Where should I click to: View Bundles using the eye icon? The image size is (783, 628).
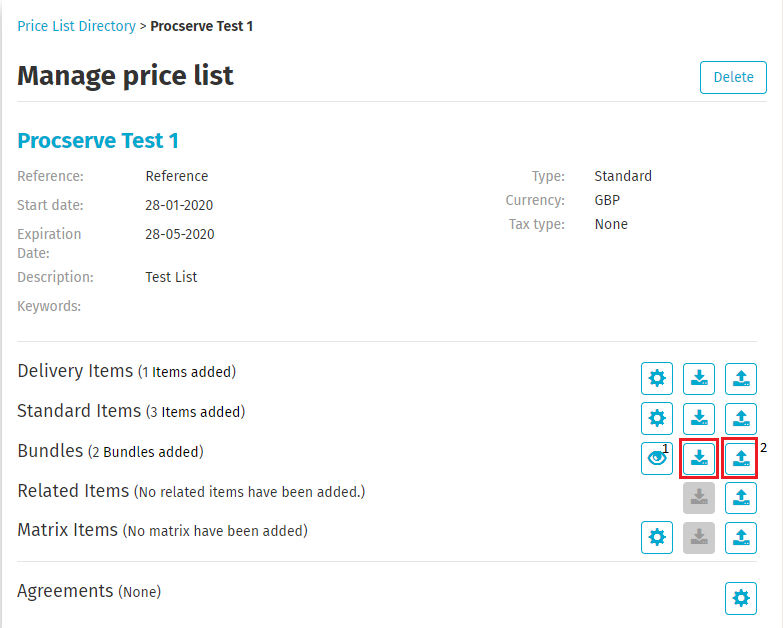click(657, 458)
